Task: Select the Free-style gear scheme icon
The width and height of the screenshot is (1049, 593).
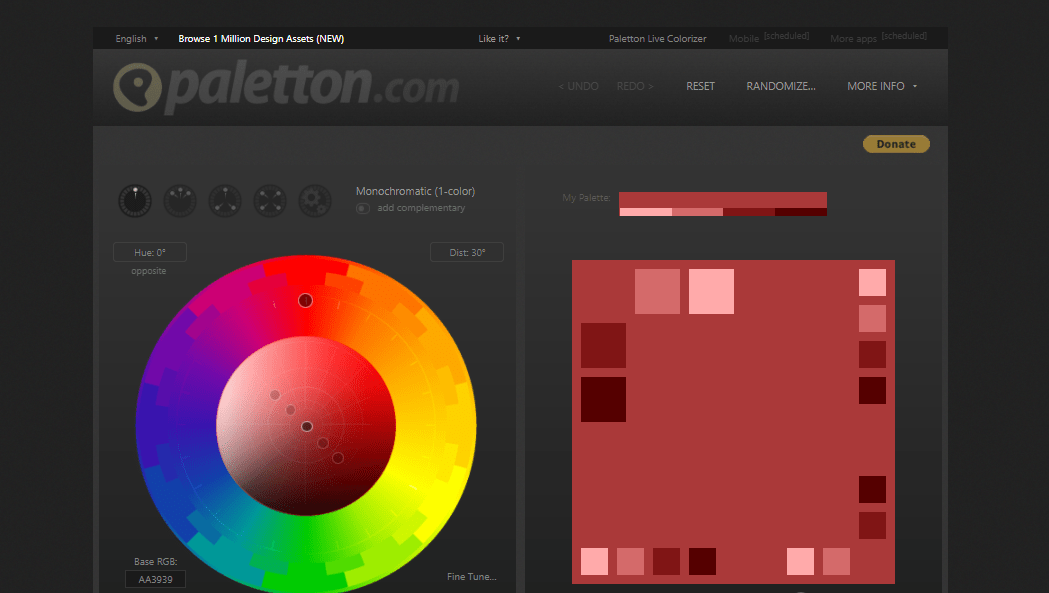Action: coord(314,201)
